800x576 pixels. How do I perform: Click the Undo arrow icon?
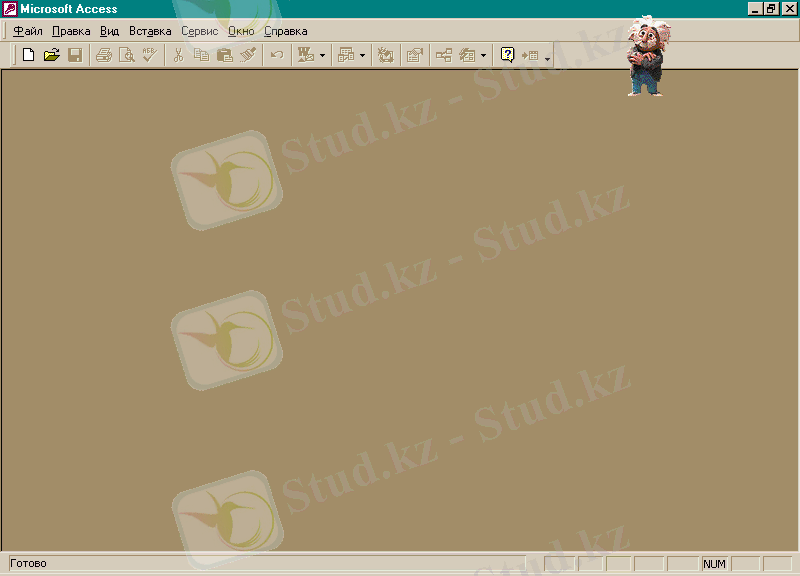[277, 55]
